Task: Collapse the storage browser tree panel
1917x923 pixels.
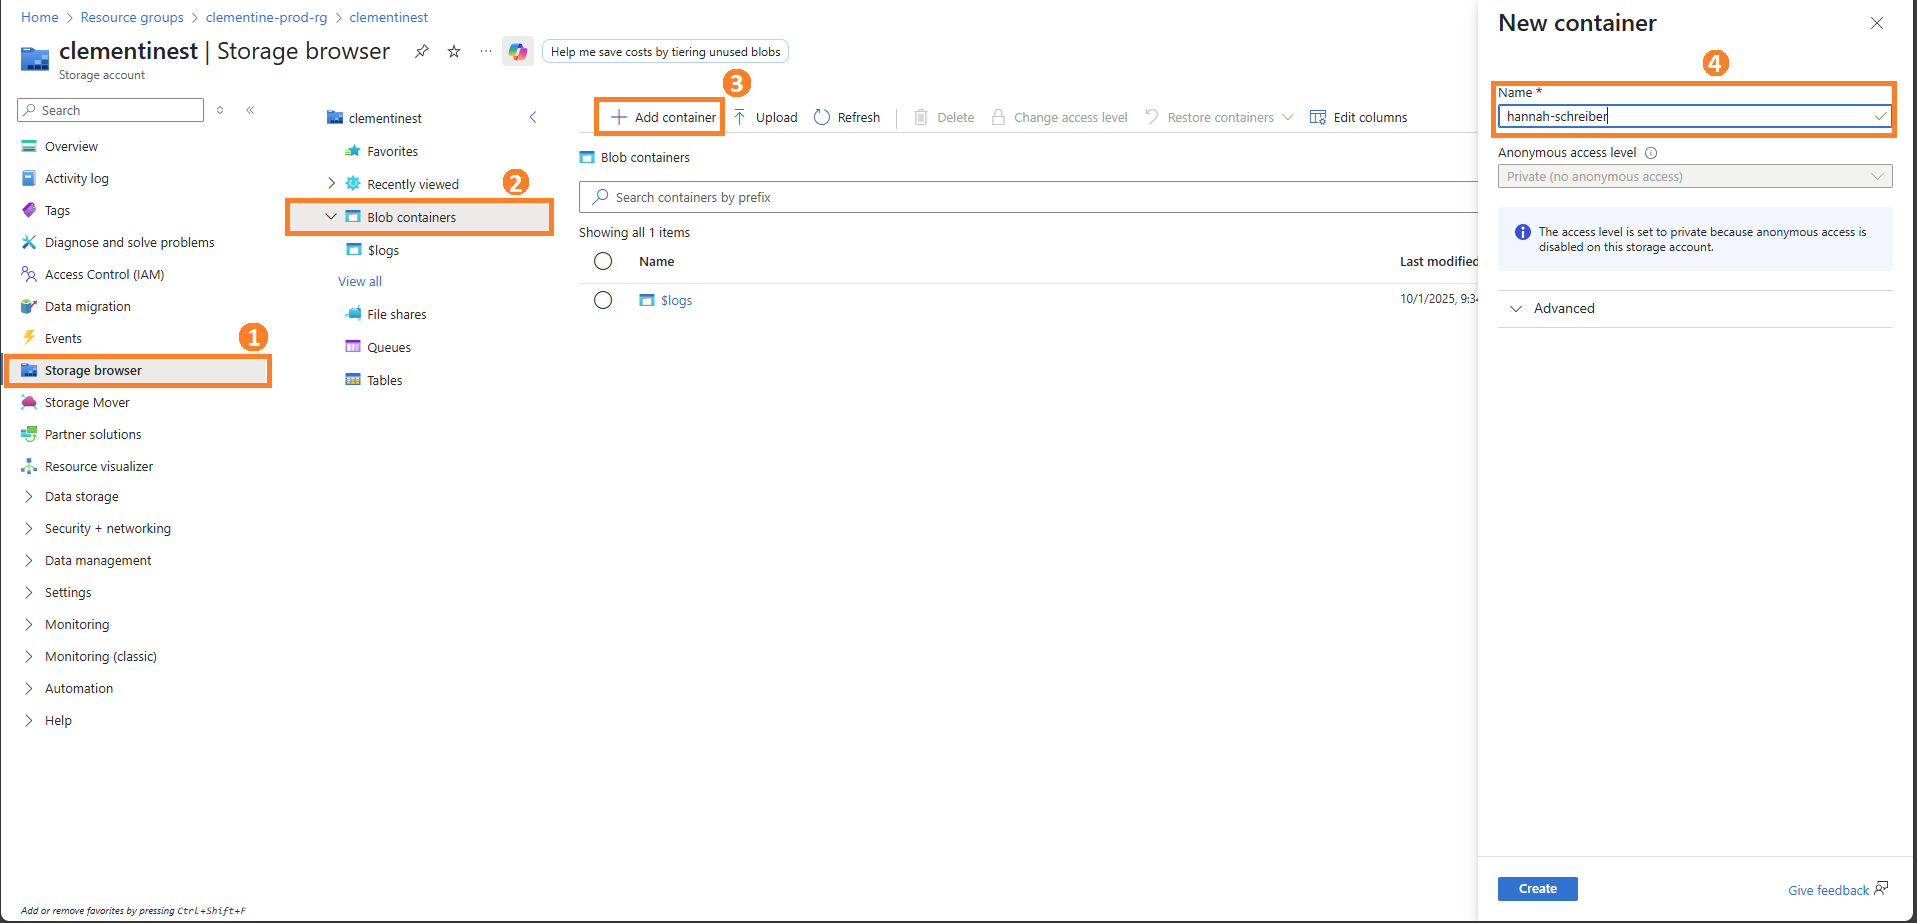Action: [533, 117]
